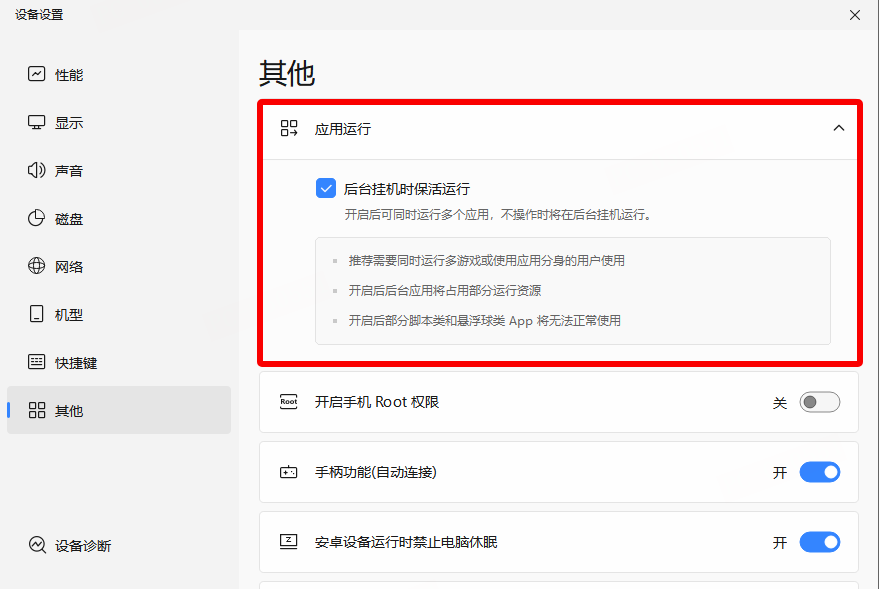
Task: Open the 其他 settings tab
Action: 69,410
